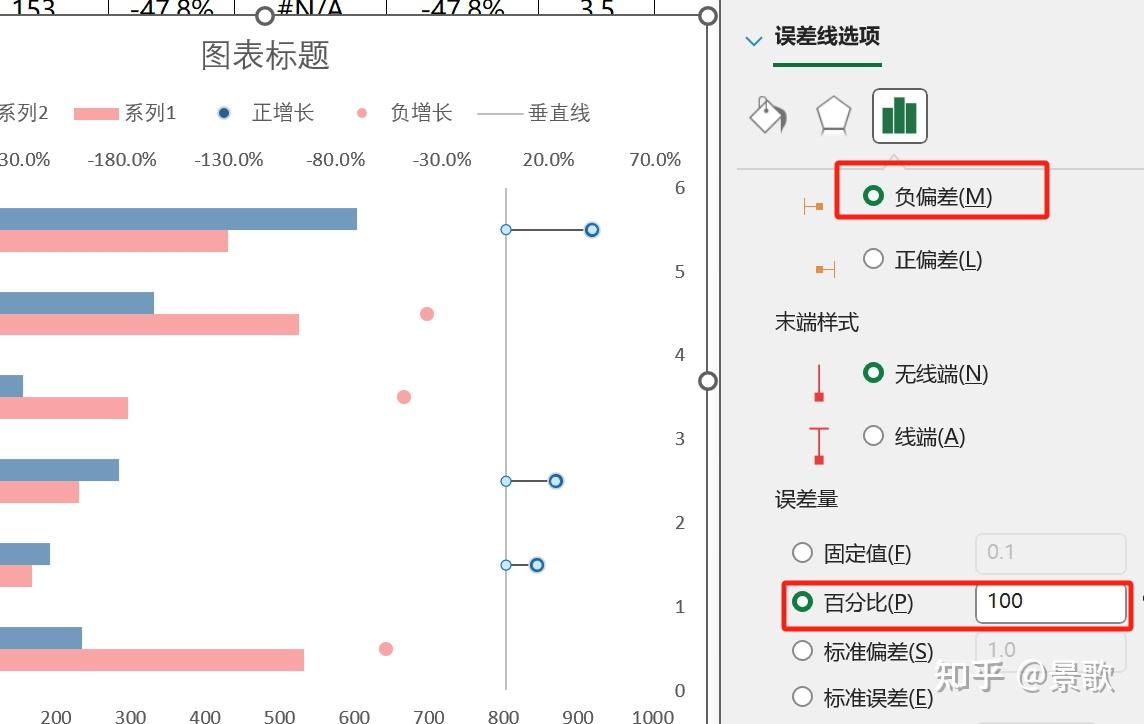Select the pink negative-growth marker near row 4
Viewport: 1144px width, 724px height.
pos(403,397)
